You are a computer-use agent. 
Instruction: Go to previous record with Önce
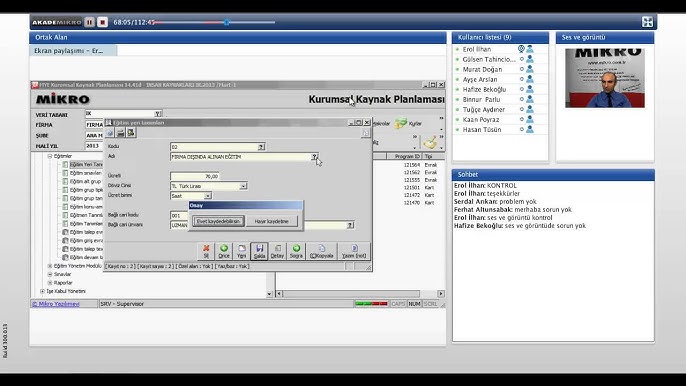(x=224, y=251)
